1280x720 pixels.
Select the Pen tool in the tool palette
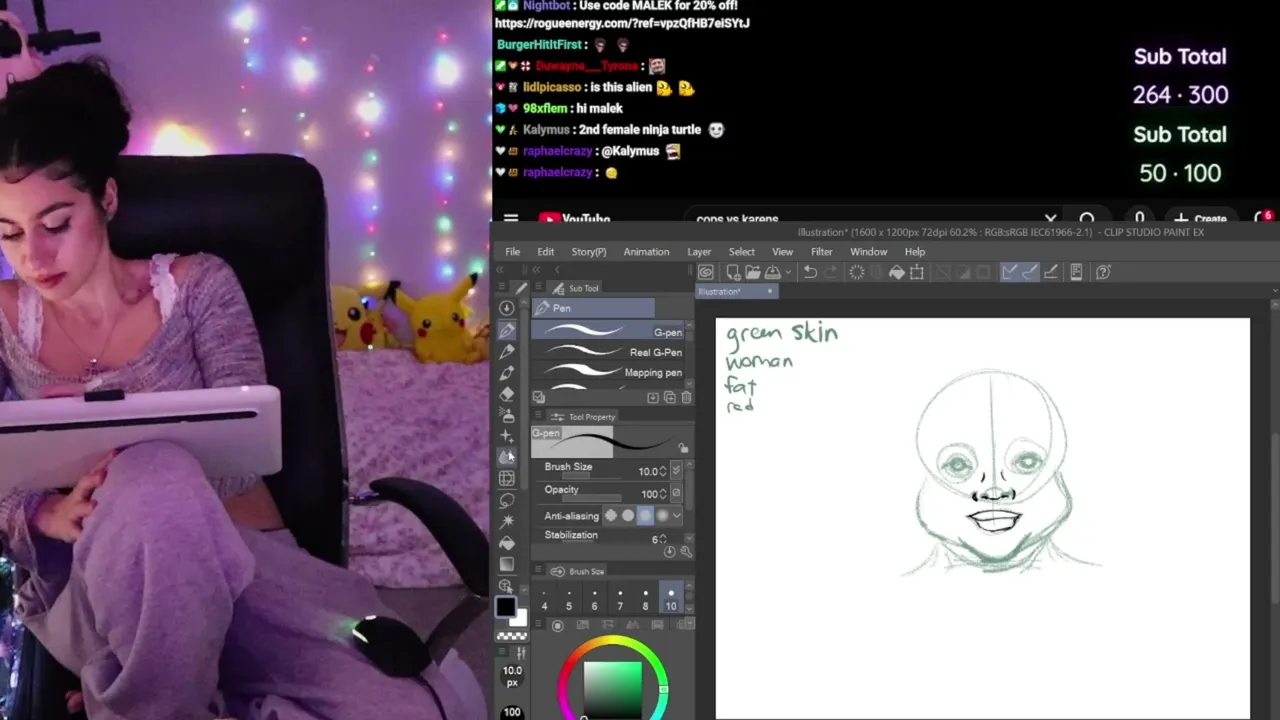(x=507, y=330)
